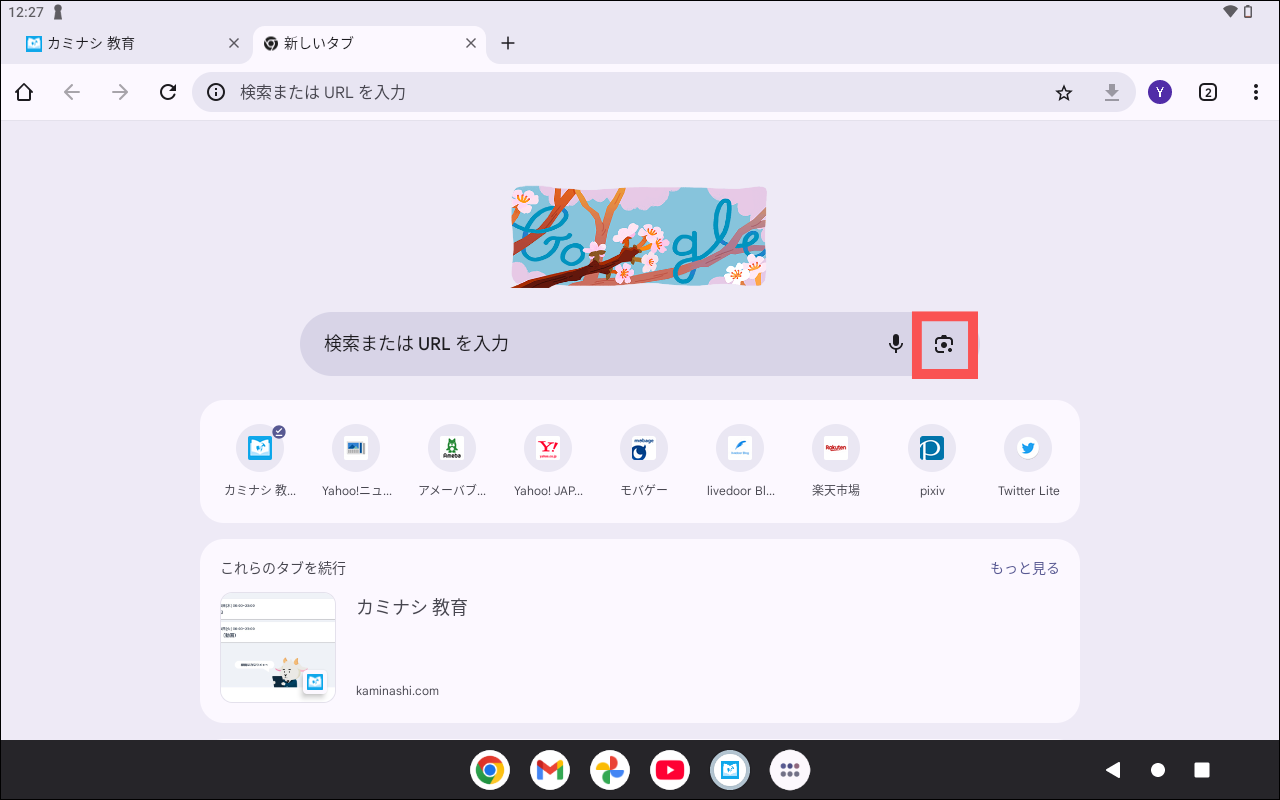Open the pixiv shortcut tile
This screenshot has height=800, width=1280.
[932, 461]
